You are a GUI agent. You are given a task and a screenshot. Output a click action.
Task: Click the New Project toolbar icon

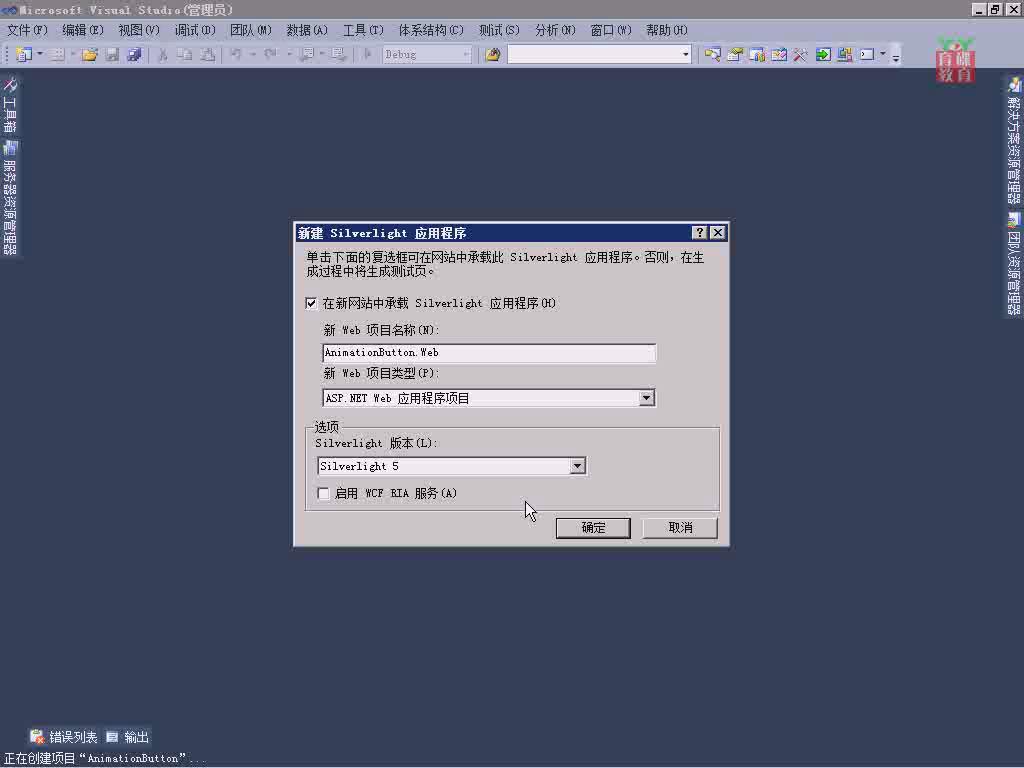[x=24, y=55]
